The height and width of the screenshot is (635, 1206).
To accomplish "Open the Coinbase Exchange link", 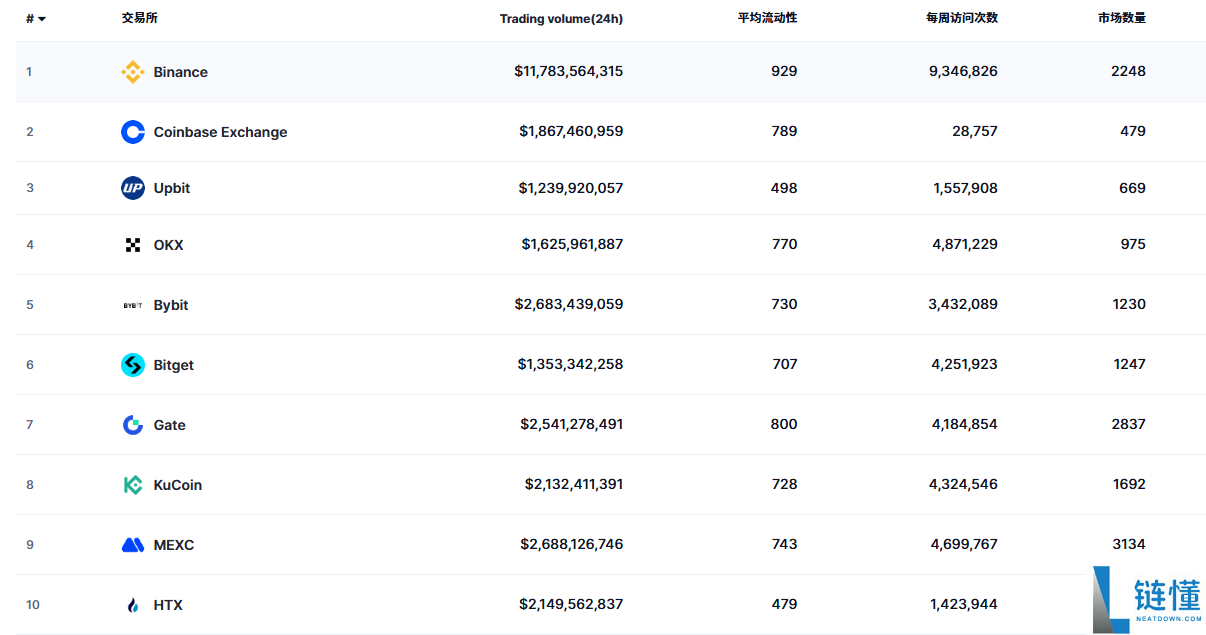I will tap(220, 132).
